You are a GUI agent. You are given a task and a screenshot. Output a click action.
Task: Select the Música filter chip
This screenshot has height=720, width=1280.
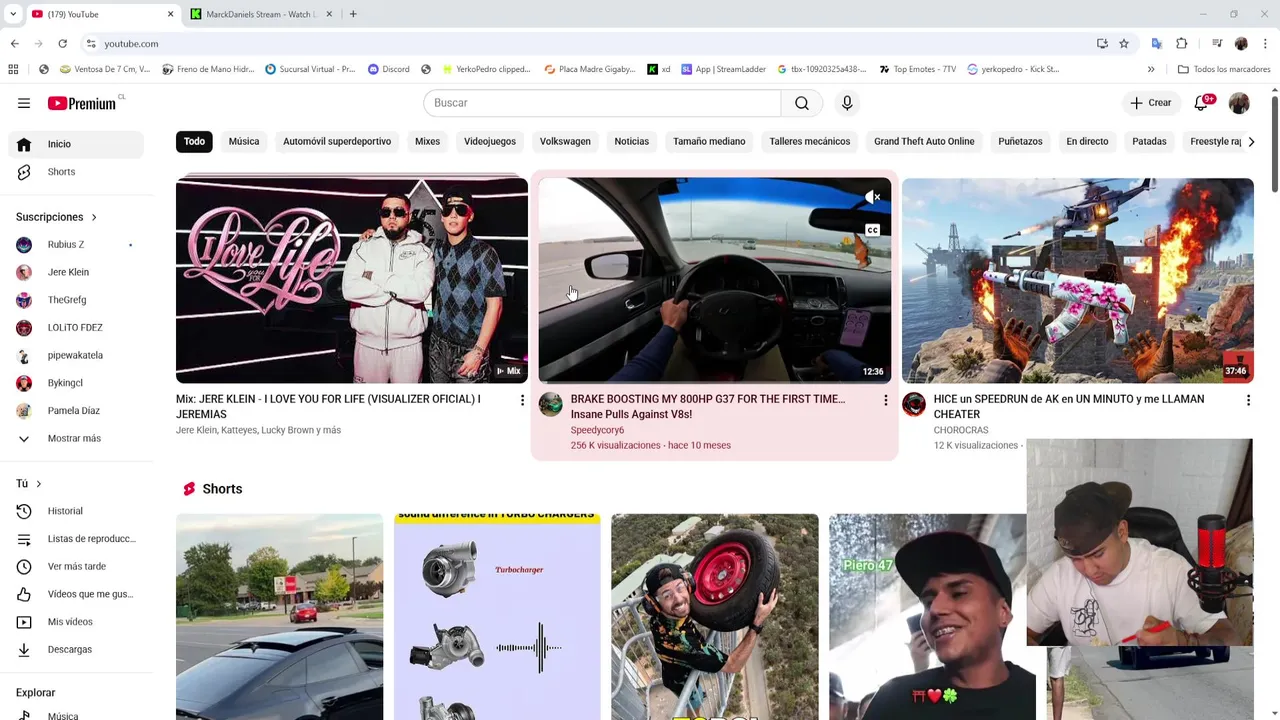click(x=244, y=141)
